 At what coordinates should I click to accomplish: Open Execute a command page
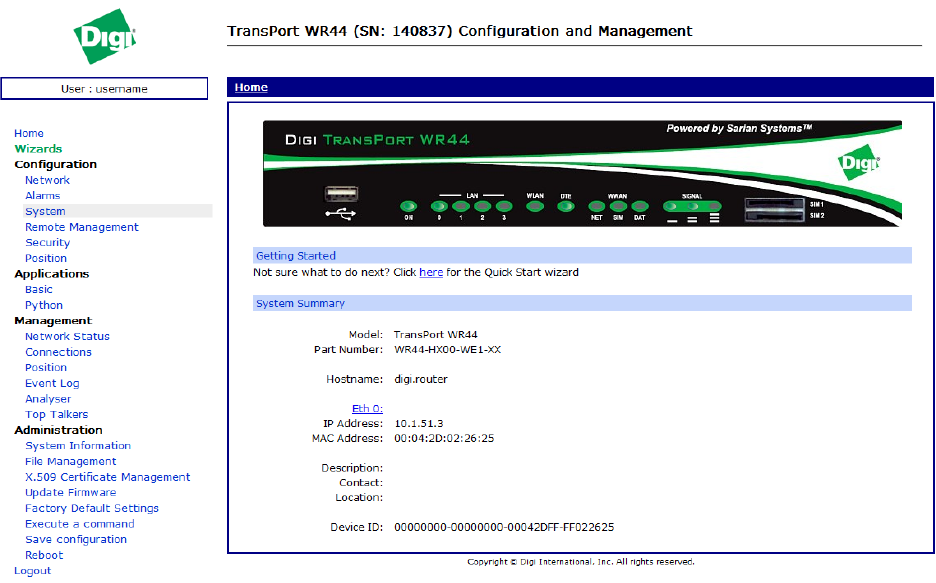pyautogui.click(x=79, y=524)
